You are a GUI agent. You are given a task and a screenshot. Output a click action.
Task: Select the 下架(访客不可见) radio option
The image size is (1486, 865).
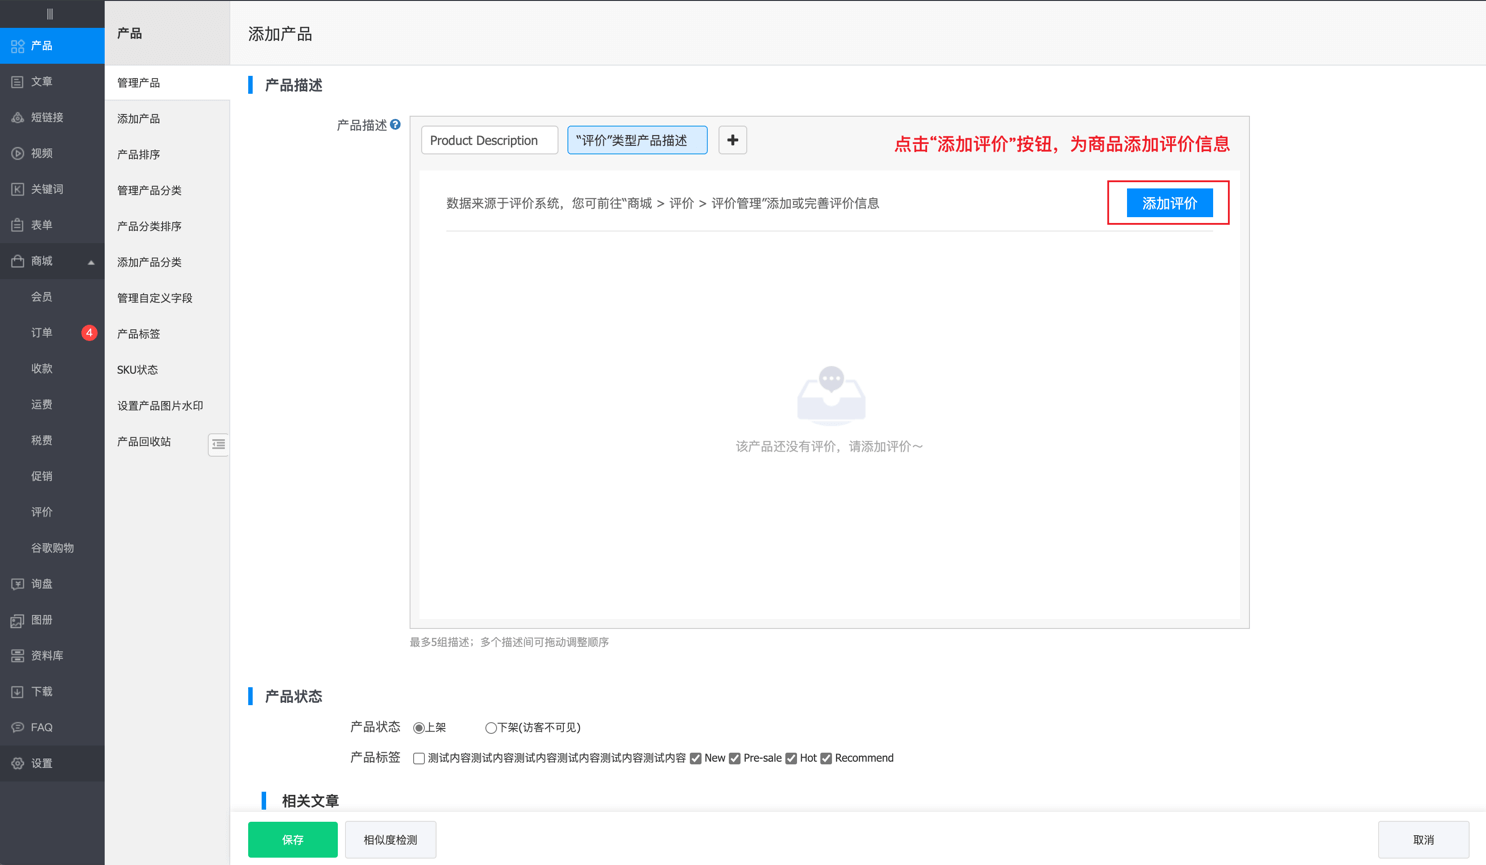[491, 728]
